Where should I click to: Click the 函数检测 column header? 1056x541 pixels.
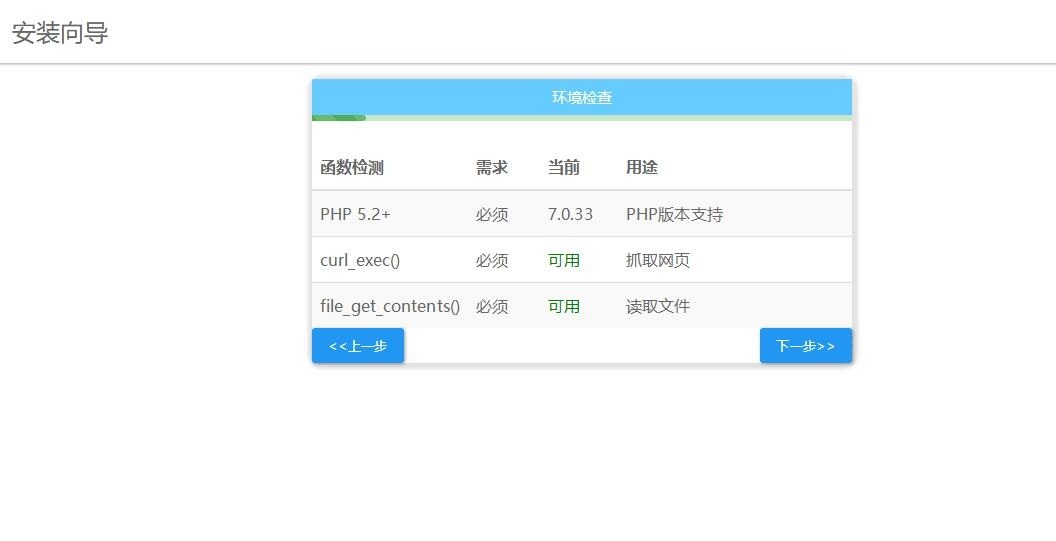tap(352, 168)
